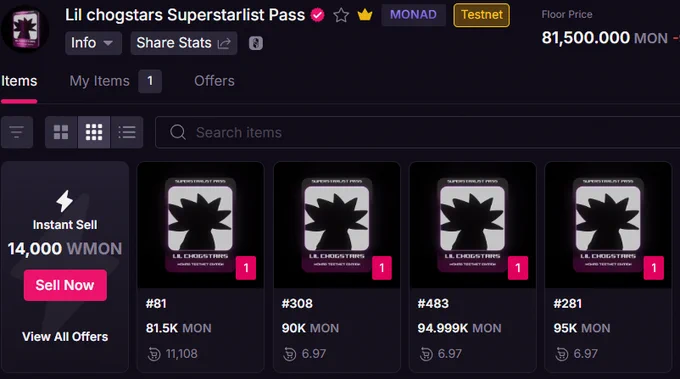Click the pink verified badge icon
Viewport: 680px width, 379px height.
click(317, 15)
